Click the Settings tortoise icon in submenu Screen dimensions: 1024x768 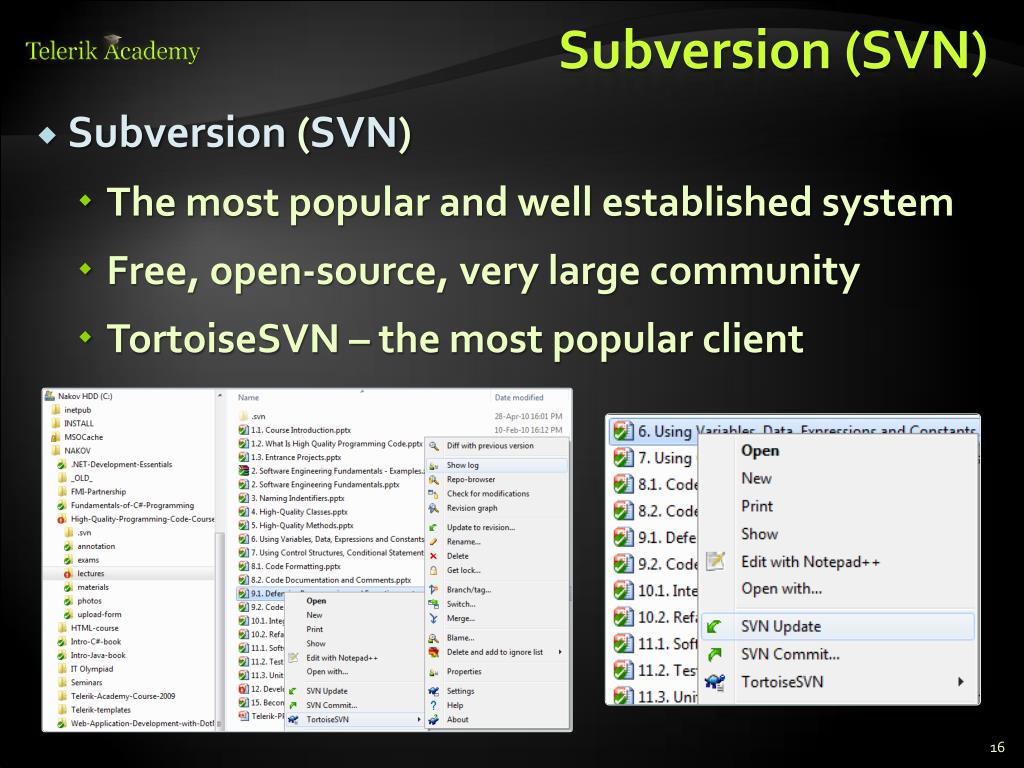point(433,691)
